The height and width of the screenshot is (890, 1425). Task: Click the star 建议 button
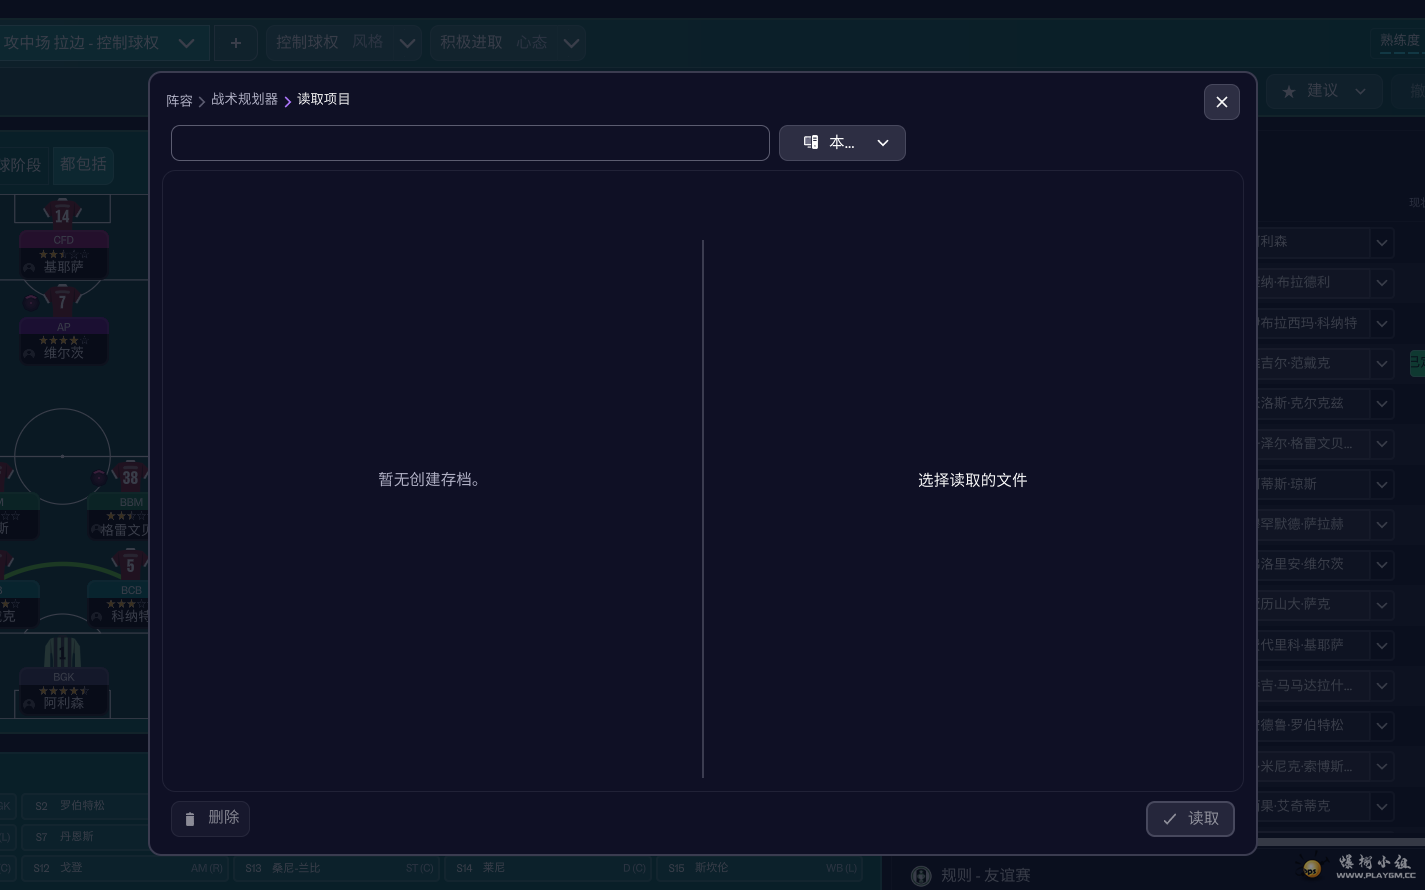(x=1324, y=91)
